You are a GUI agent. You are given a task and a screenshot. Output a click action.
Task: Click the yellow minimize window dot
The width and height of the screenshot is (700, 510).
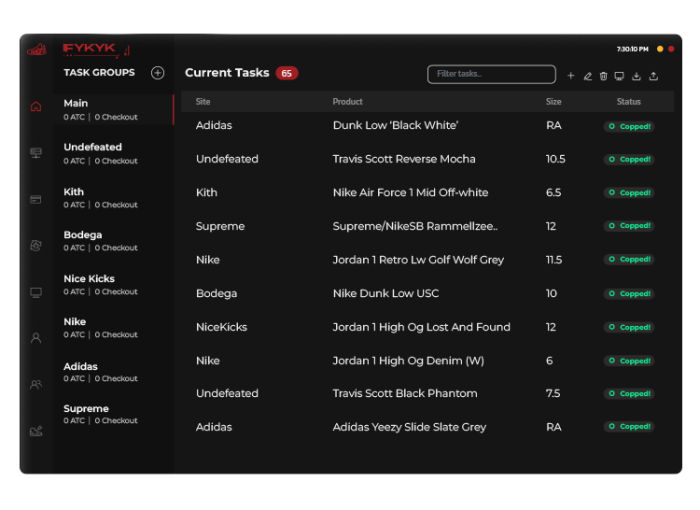[660, 49]
